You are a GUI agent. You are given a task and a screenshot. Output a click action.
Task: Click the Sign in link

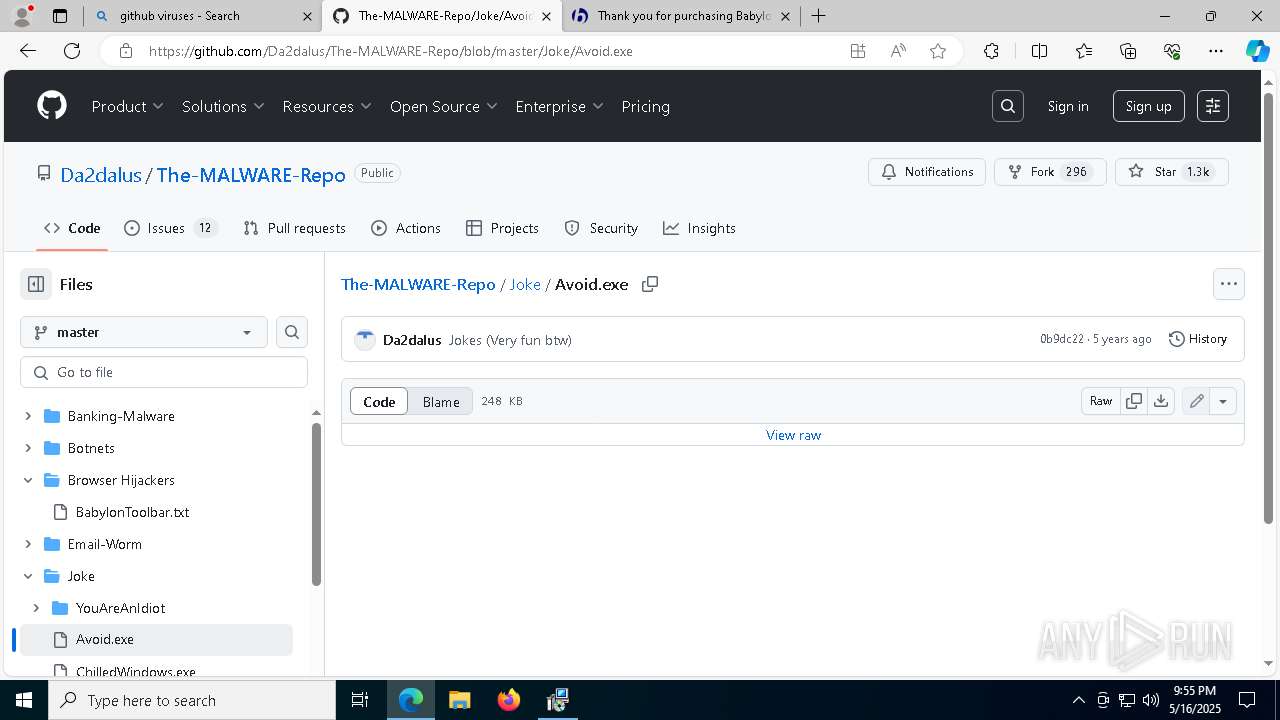[1068, 106]
